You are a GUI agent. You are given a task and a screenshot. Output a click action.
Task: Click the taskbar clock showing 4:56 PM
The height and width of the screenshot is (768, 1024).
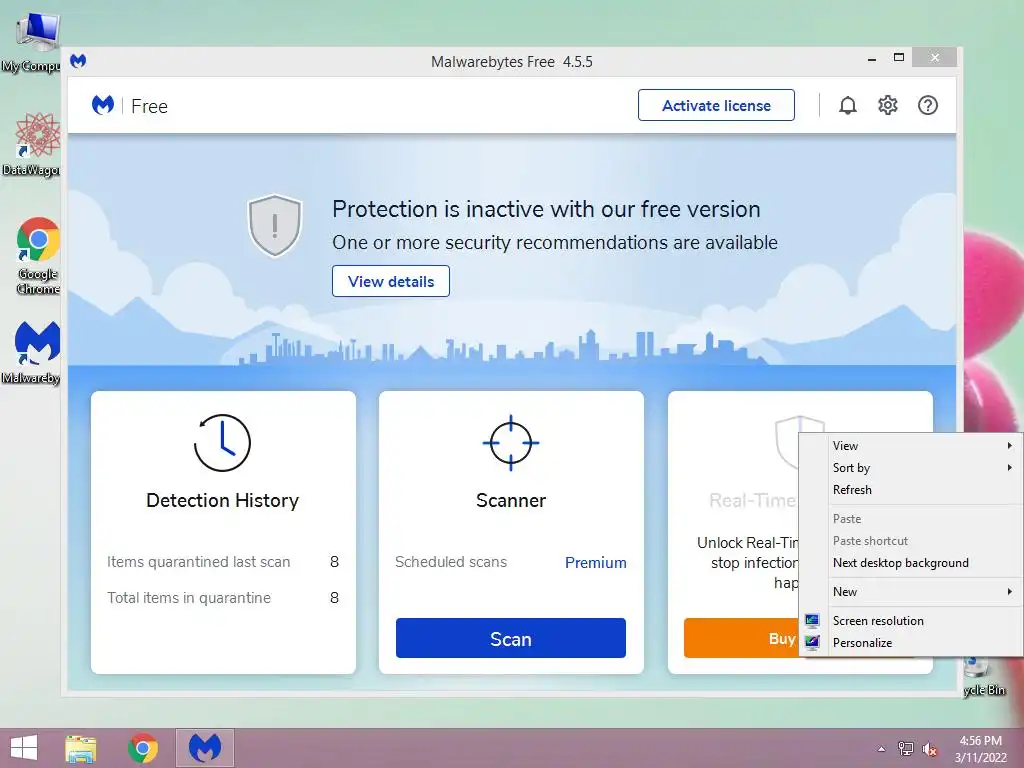[980, 749]
